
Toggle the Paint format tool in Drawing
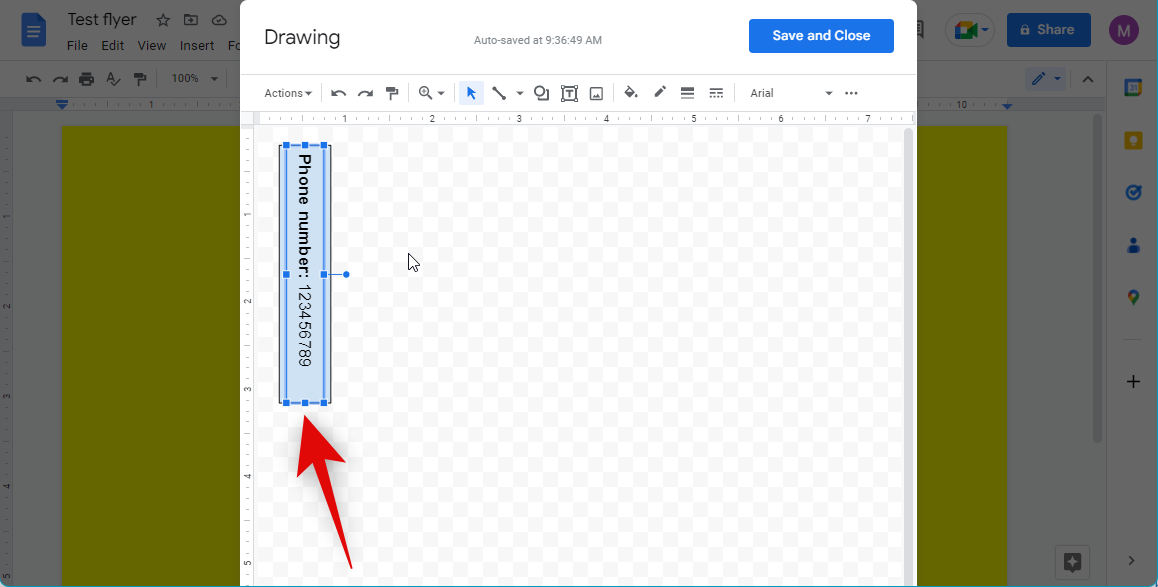(x=392, y=93)
